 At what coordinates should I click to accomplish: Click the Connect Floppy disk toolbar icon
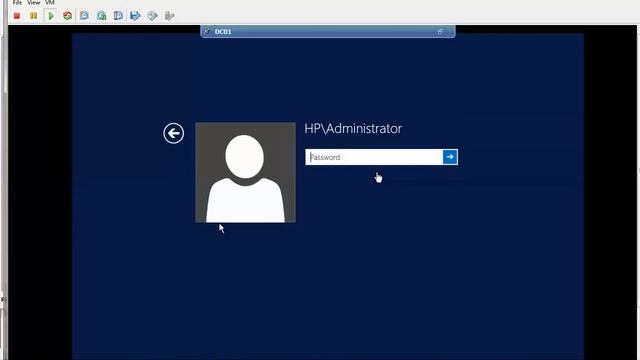coord(135,16)
